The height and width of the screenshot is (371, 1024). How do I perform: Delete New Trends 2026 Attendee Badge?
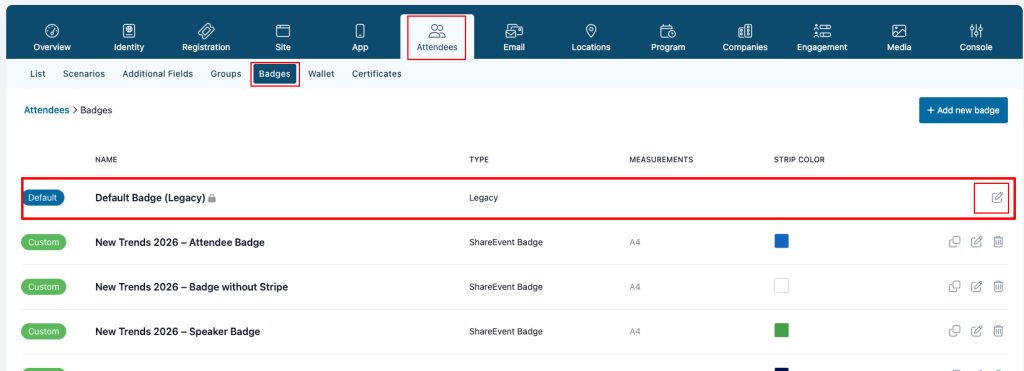(998, 242)
